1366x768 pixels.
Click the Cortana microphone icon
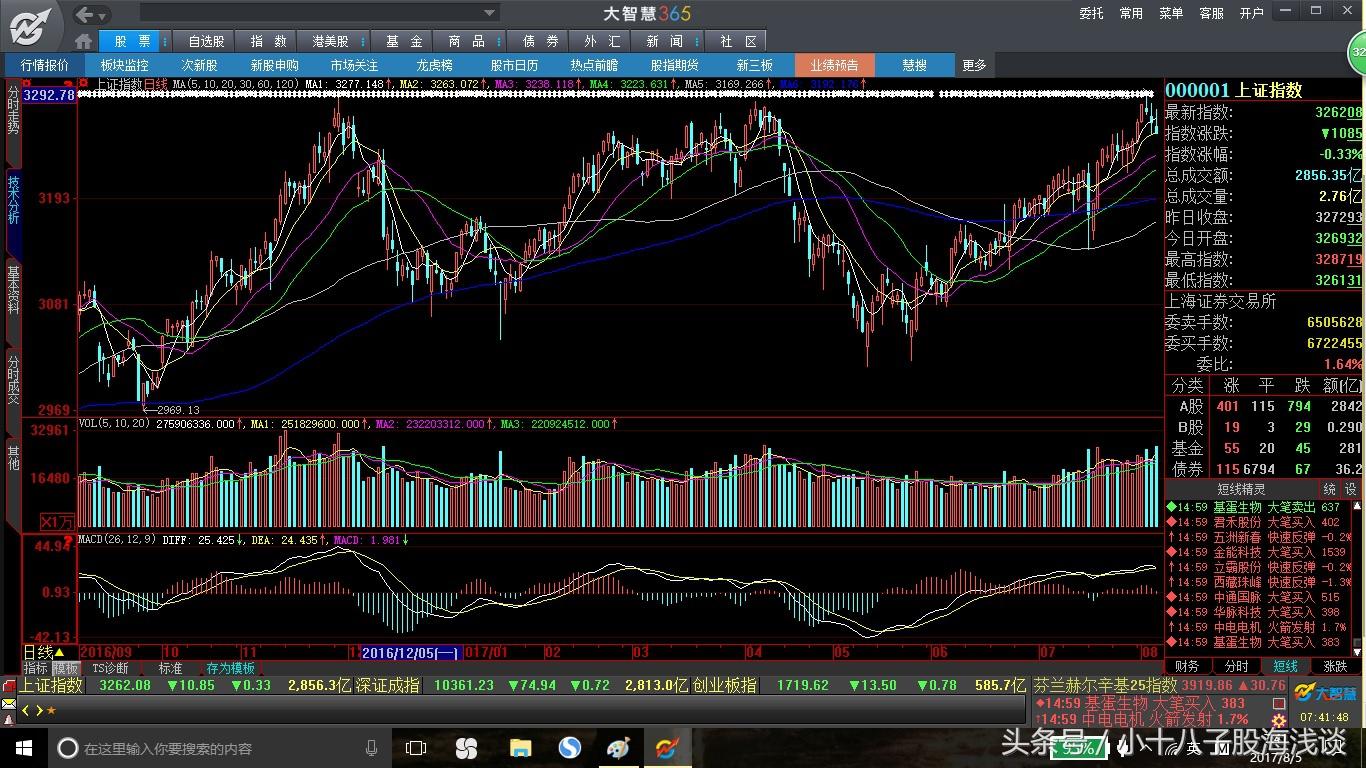[372, 748]
